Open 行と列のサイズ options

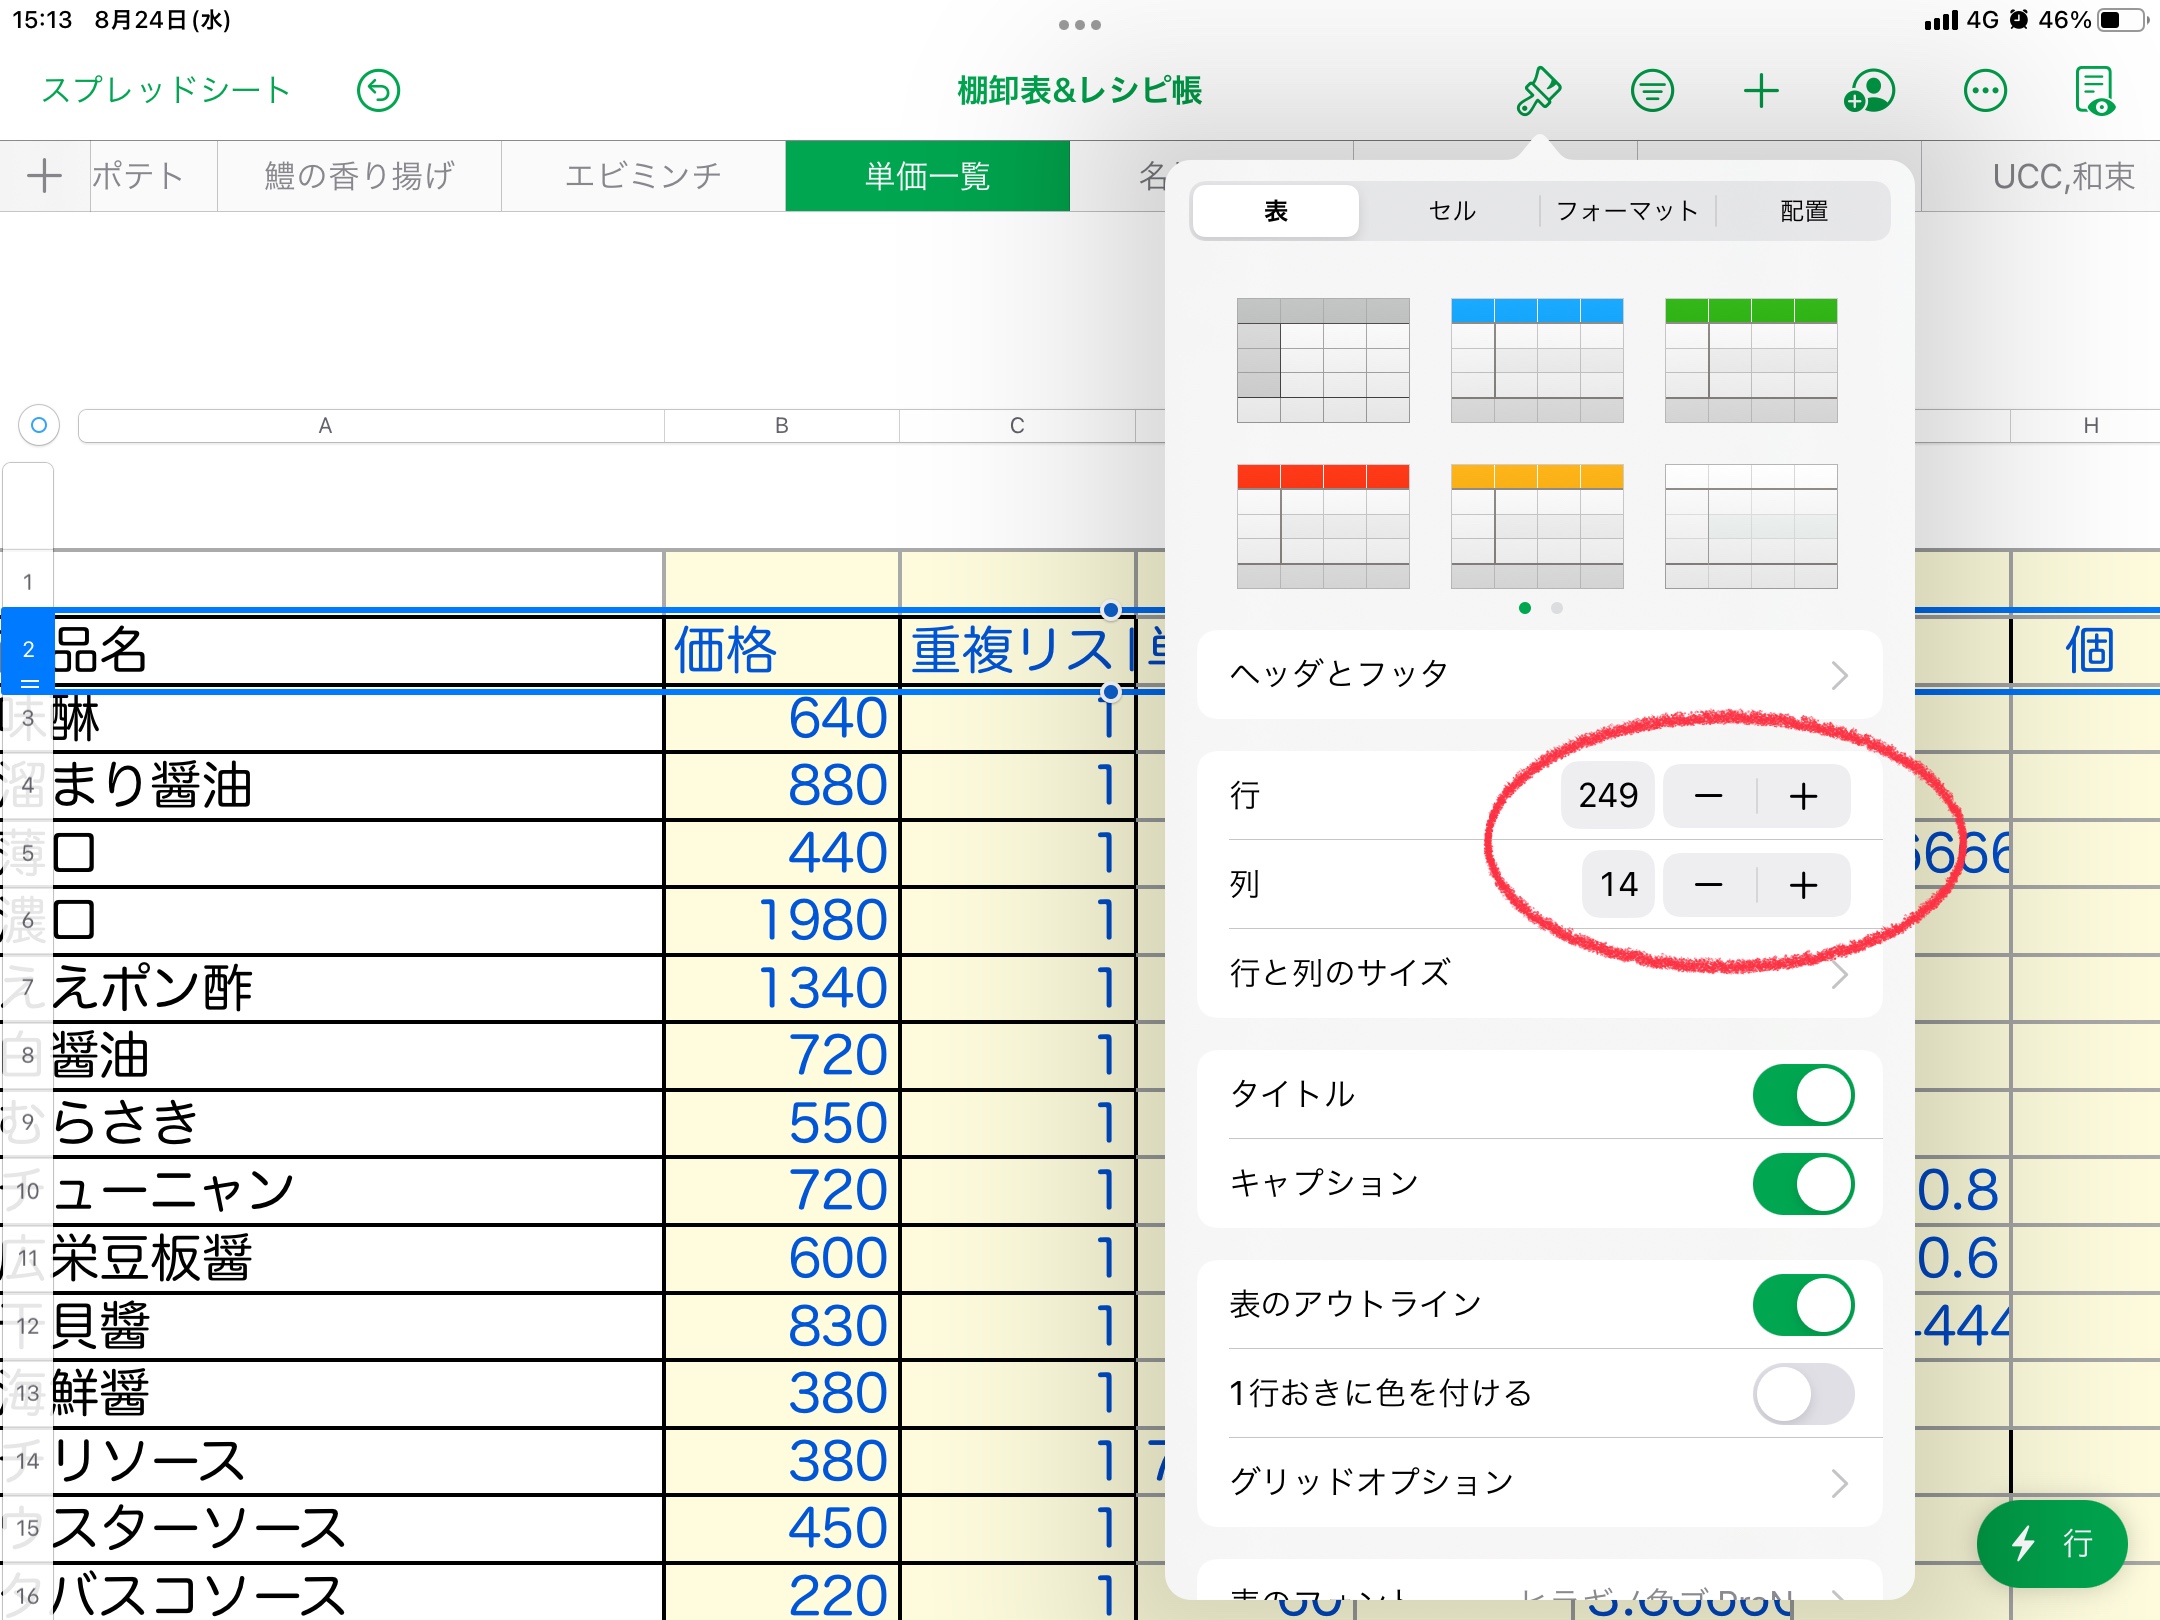pyautogui.click(x=1538, y=973)
